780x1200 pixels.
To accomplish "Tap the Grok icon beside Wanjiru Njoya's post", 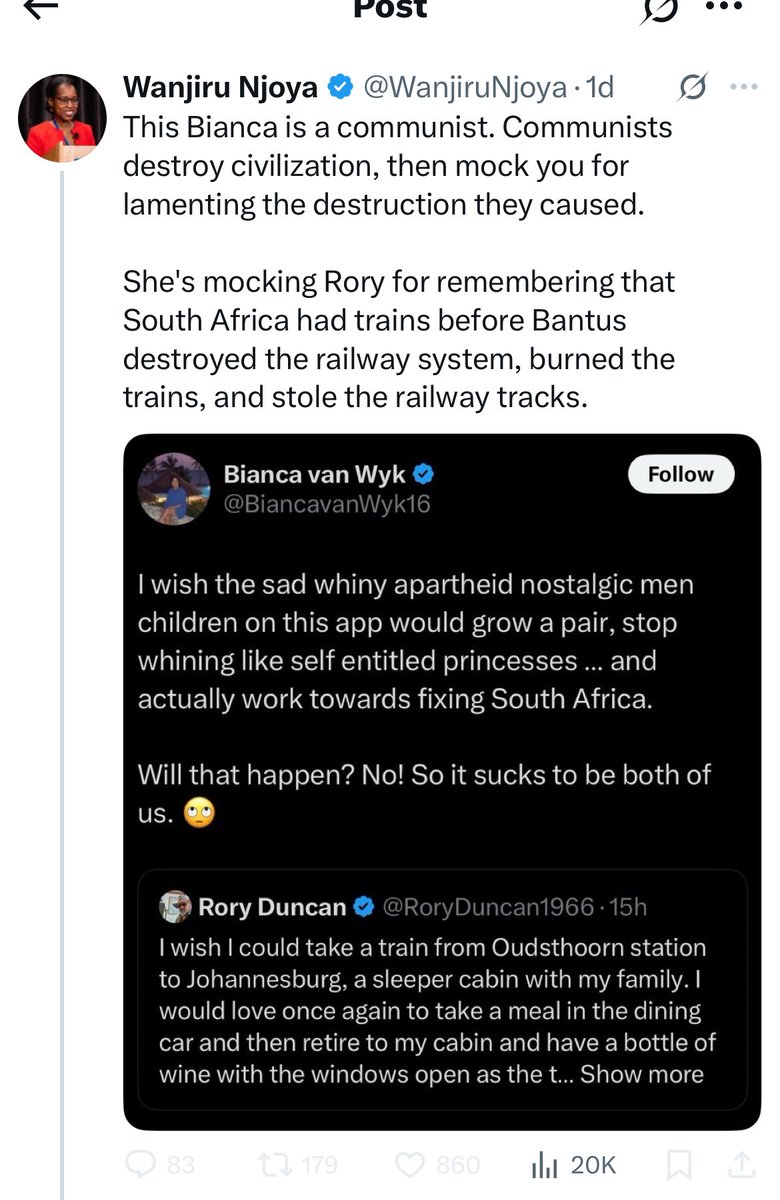I will (x=692, y=89).
